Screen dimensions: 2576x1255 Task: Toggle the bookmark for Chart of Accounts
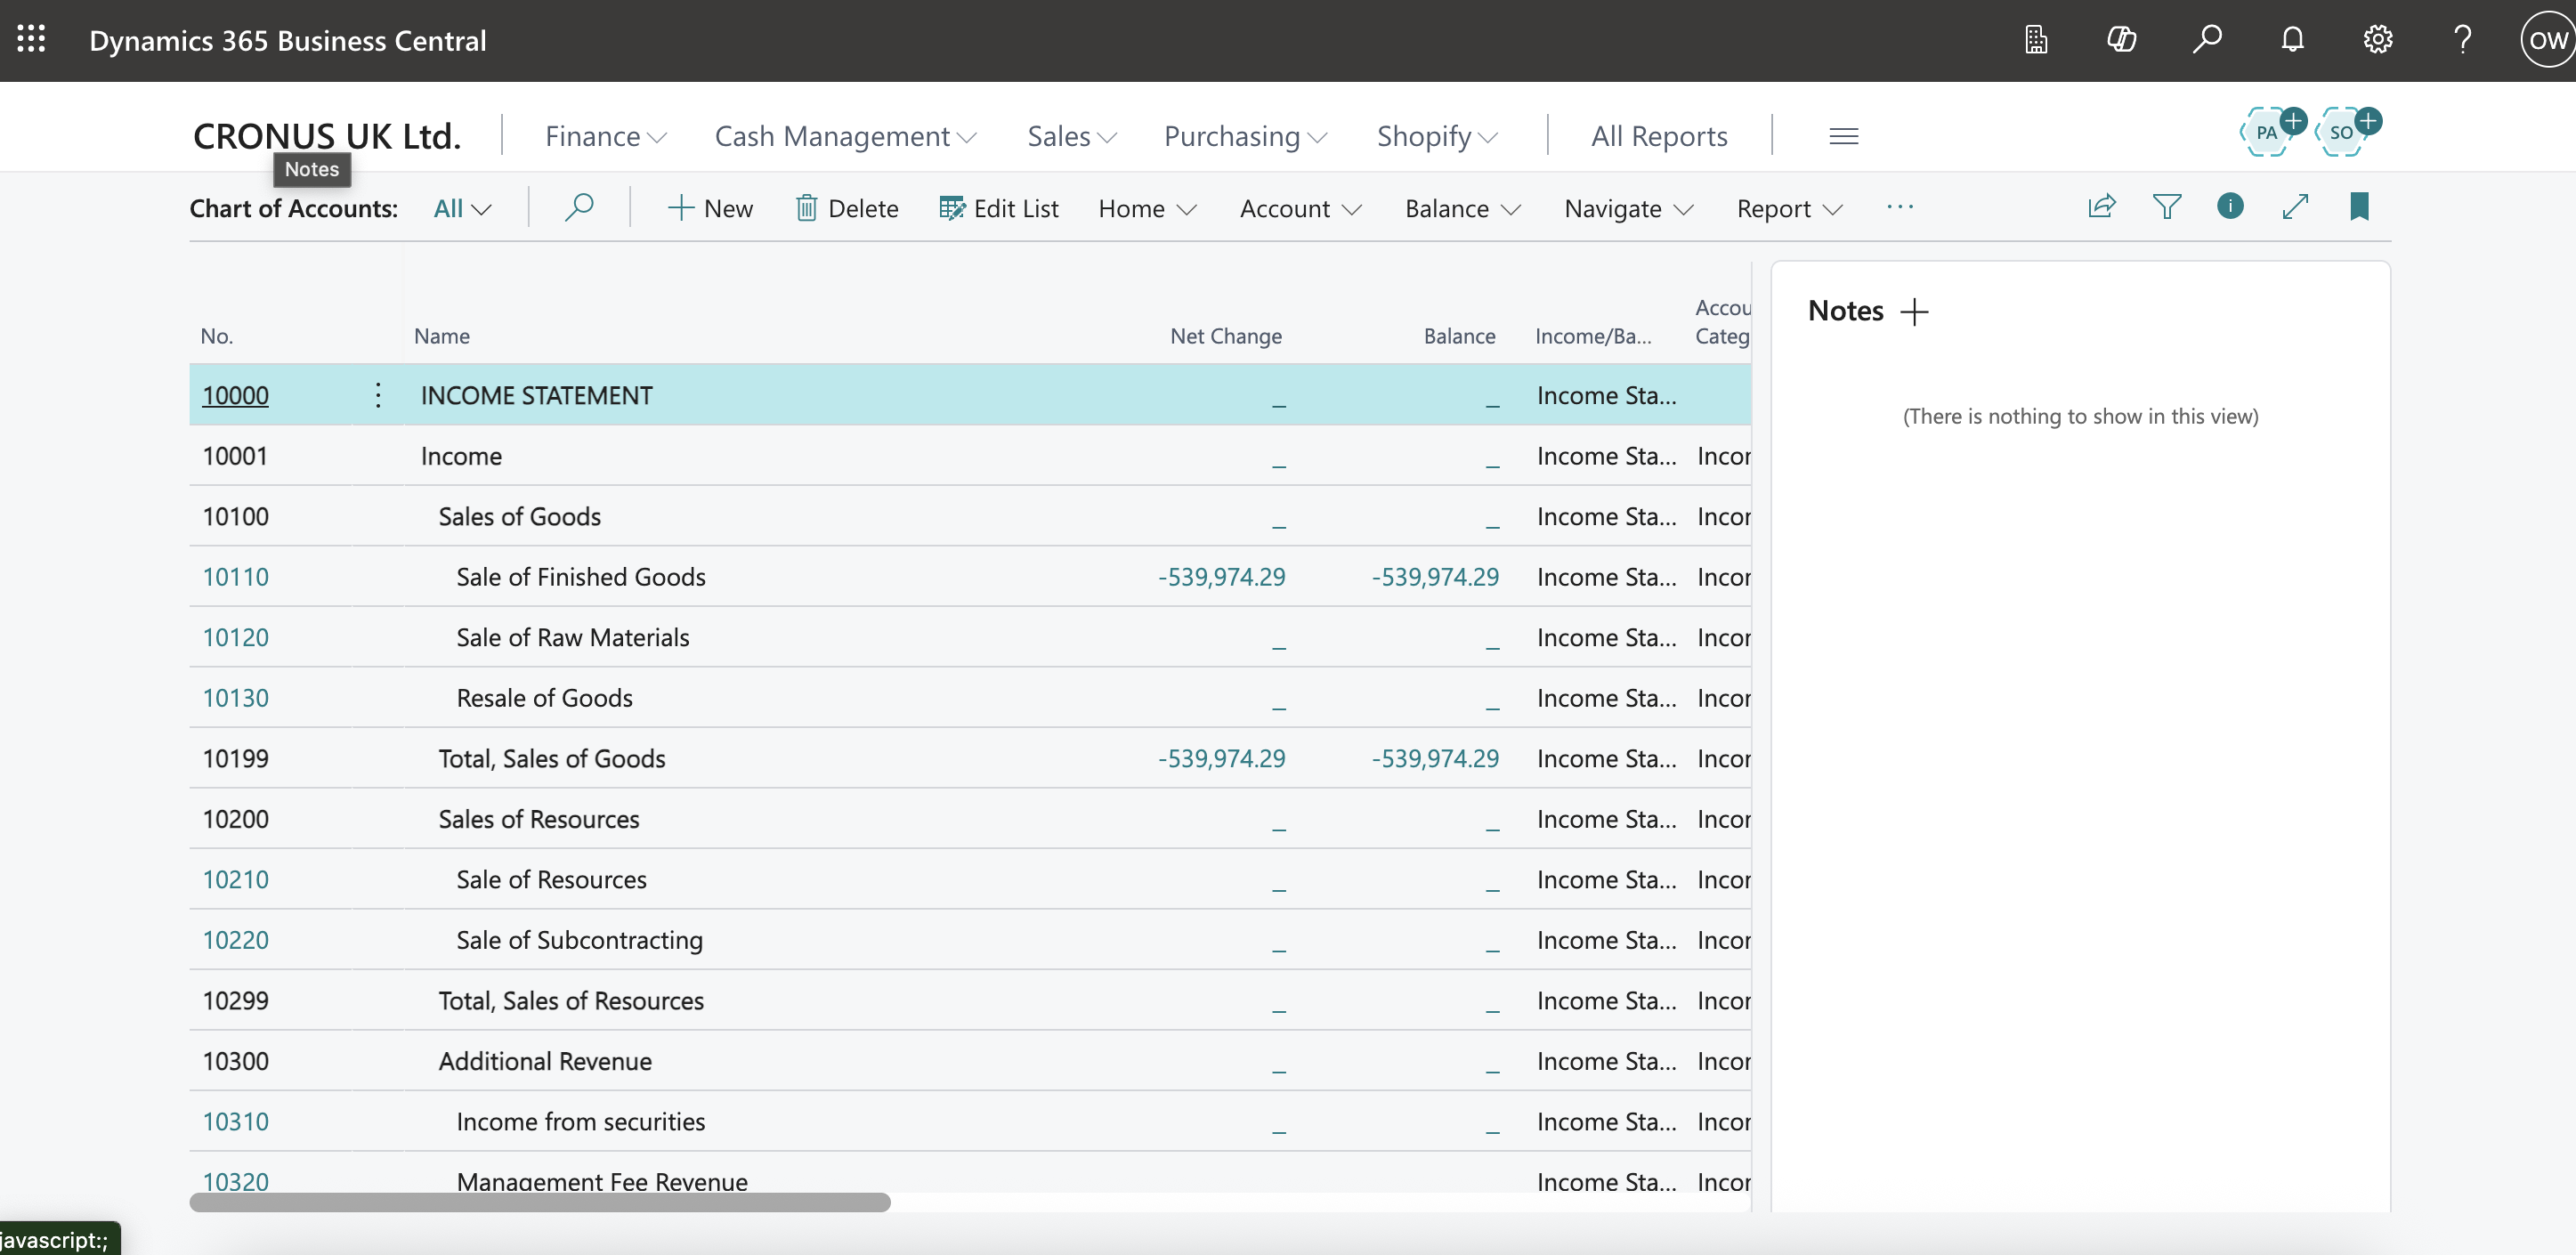2360,206
